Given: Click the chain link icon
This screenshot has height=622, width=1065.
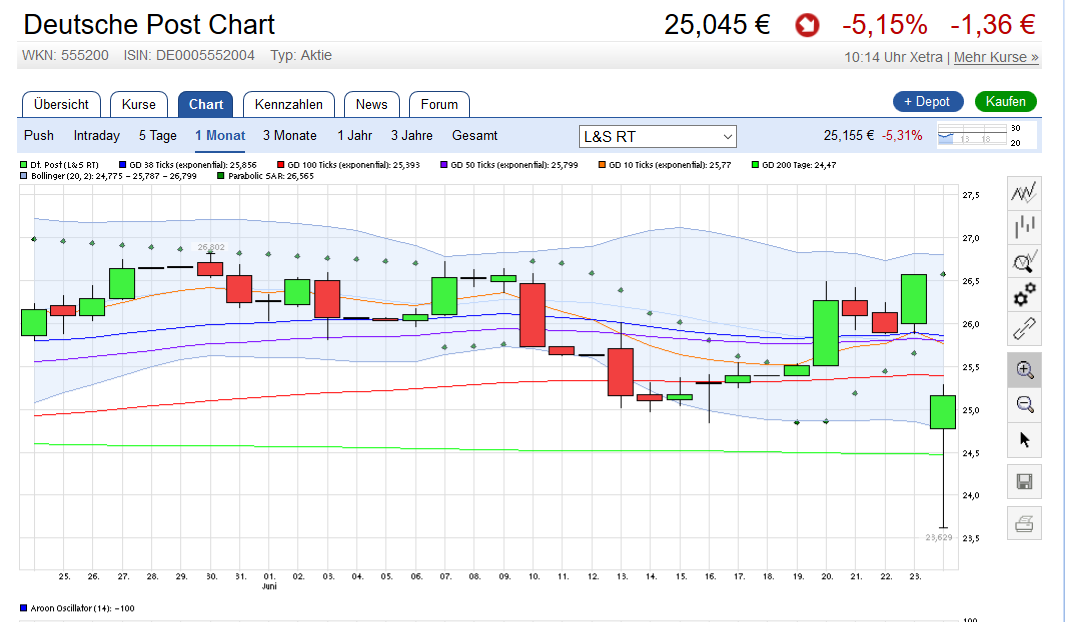Looking at the screenshot, I should [1024, 329].
